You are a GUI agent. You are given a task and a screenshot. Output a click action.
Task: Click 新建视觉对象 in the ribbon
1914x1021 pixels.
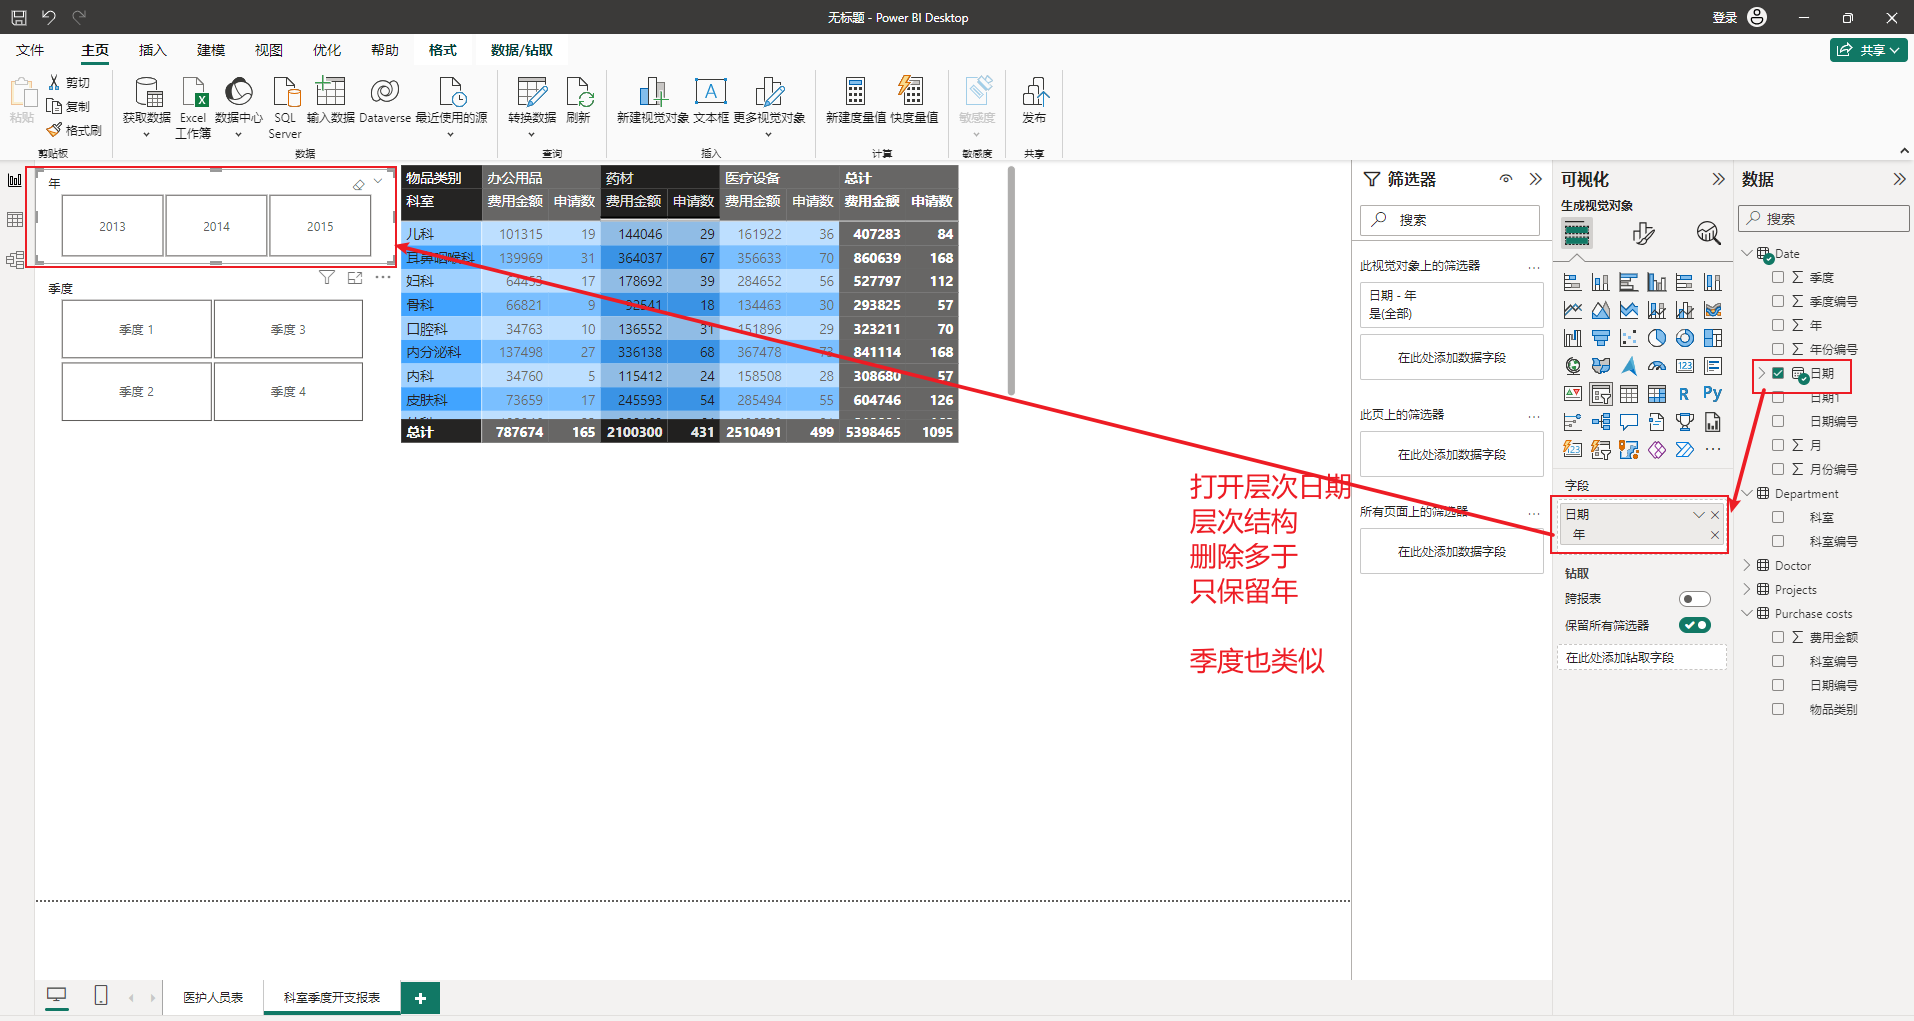653,100
